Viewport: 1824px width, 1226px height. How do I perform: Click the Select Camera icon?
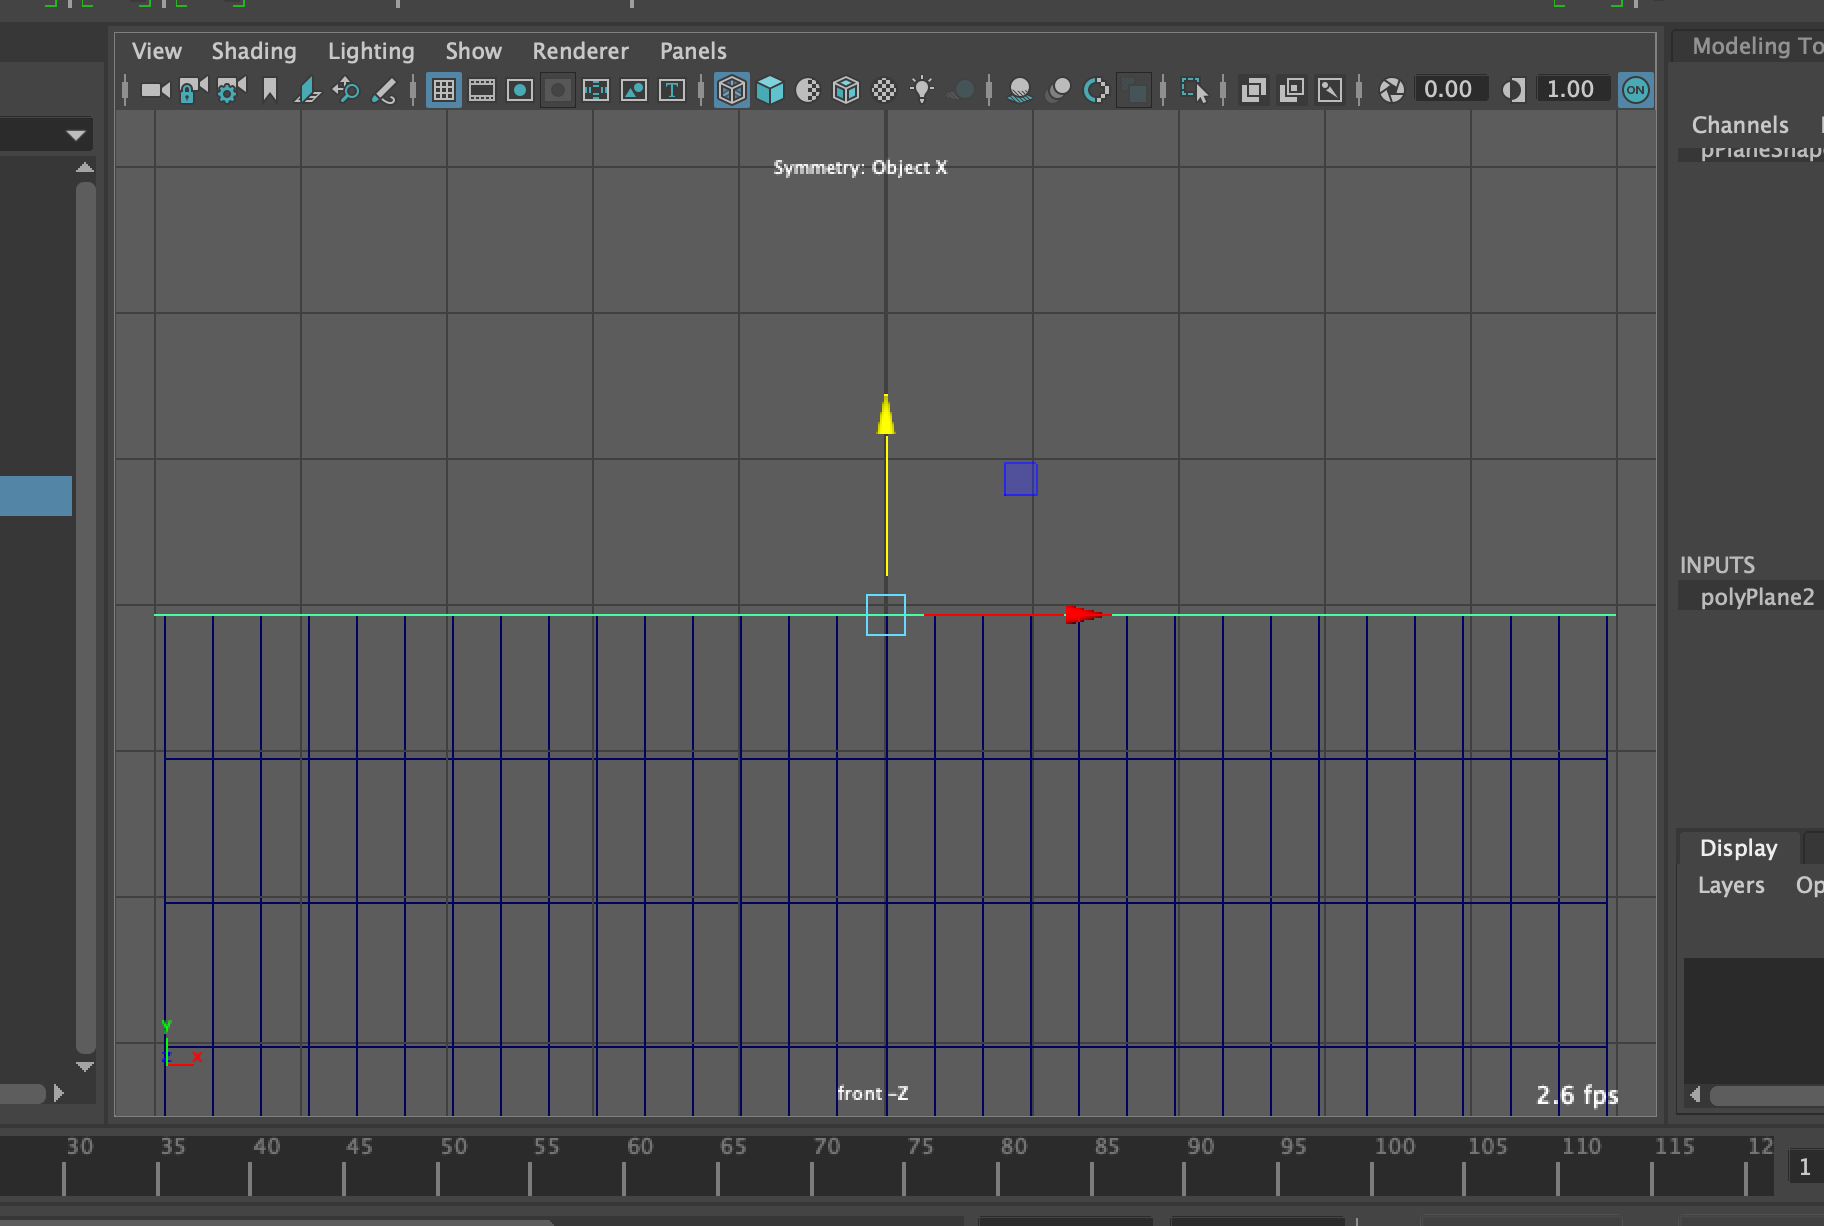155,90
